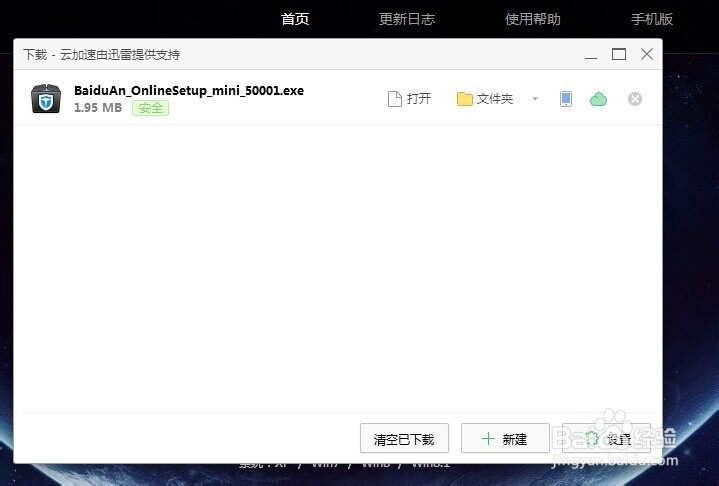Create a new download with 新建
Image resolution: width=719 pixels, height=486 pixels.
coord(505,438)
